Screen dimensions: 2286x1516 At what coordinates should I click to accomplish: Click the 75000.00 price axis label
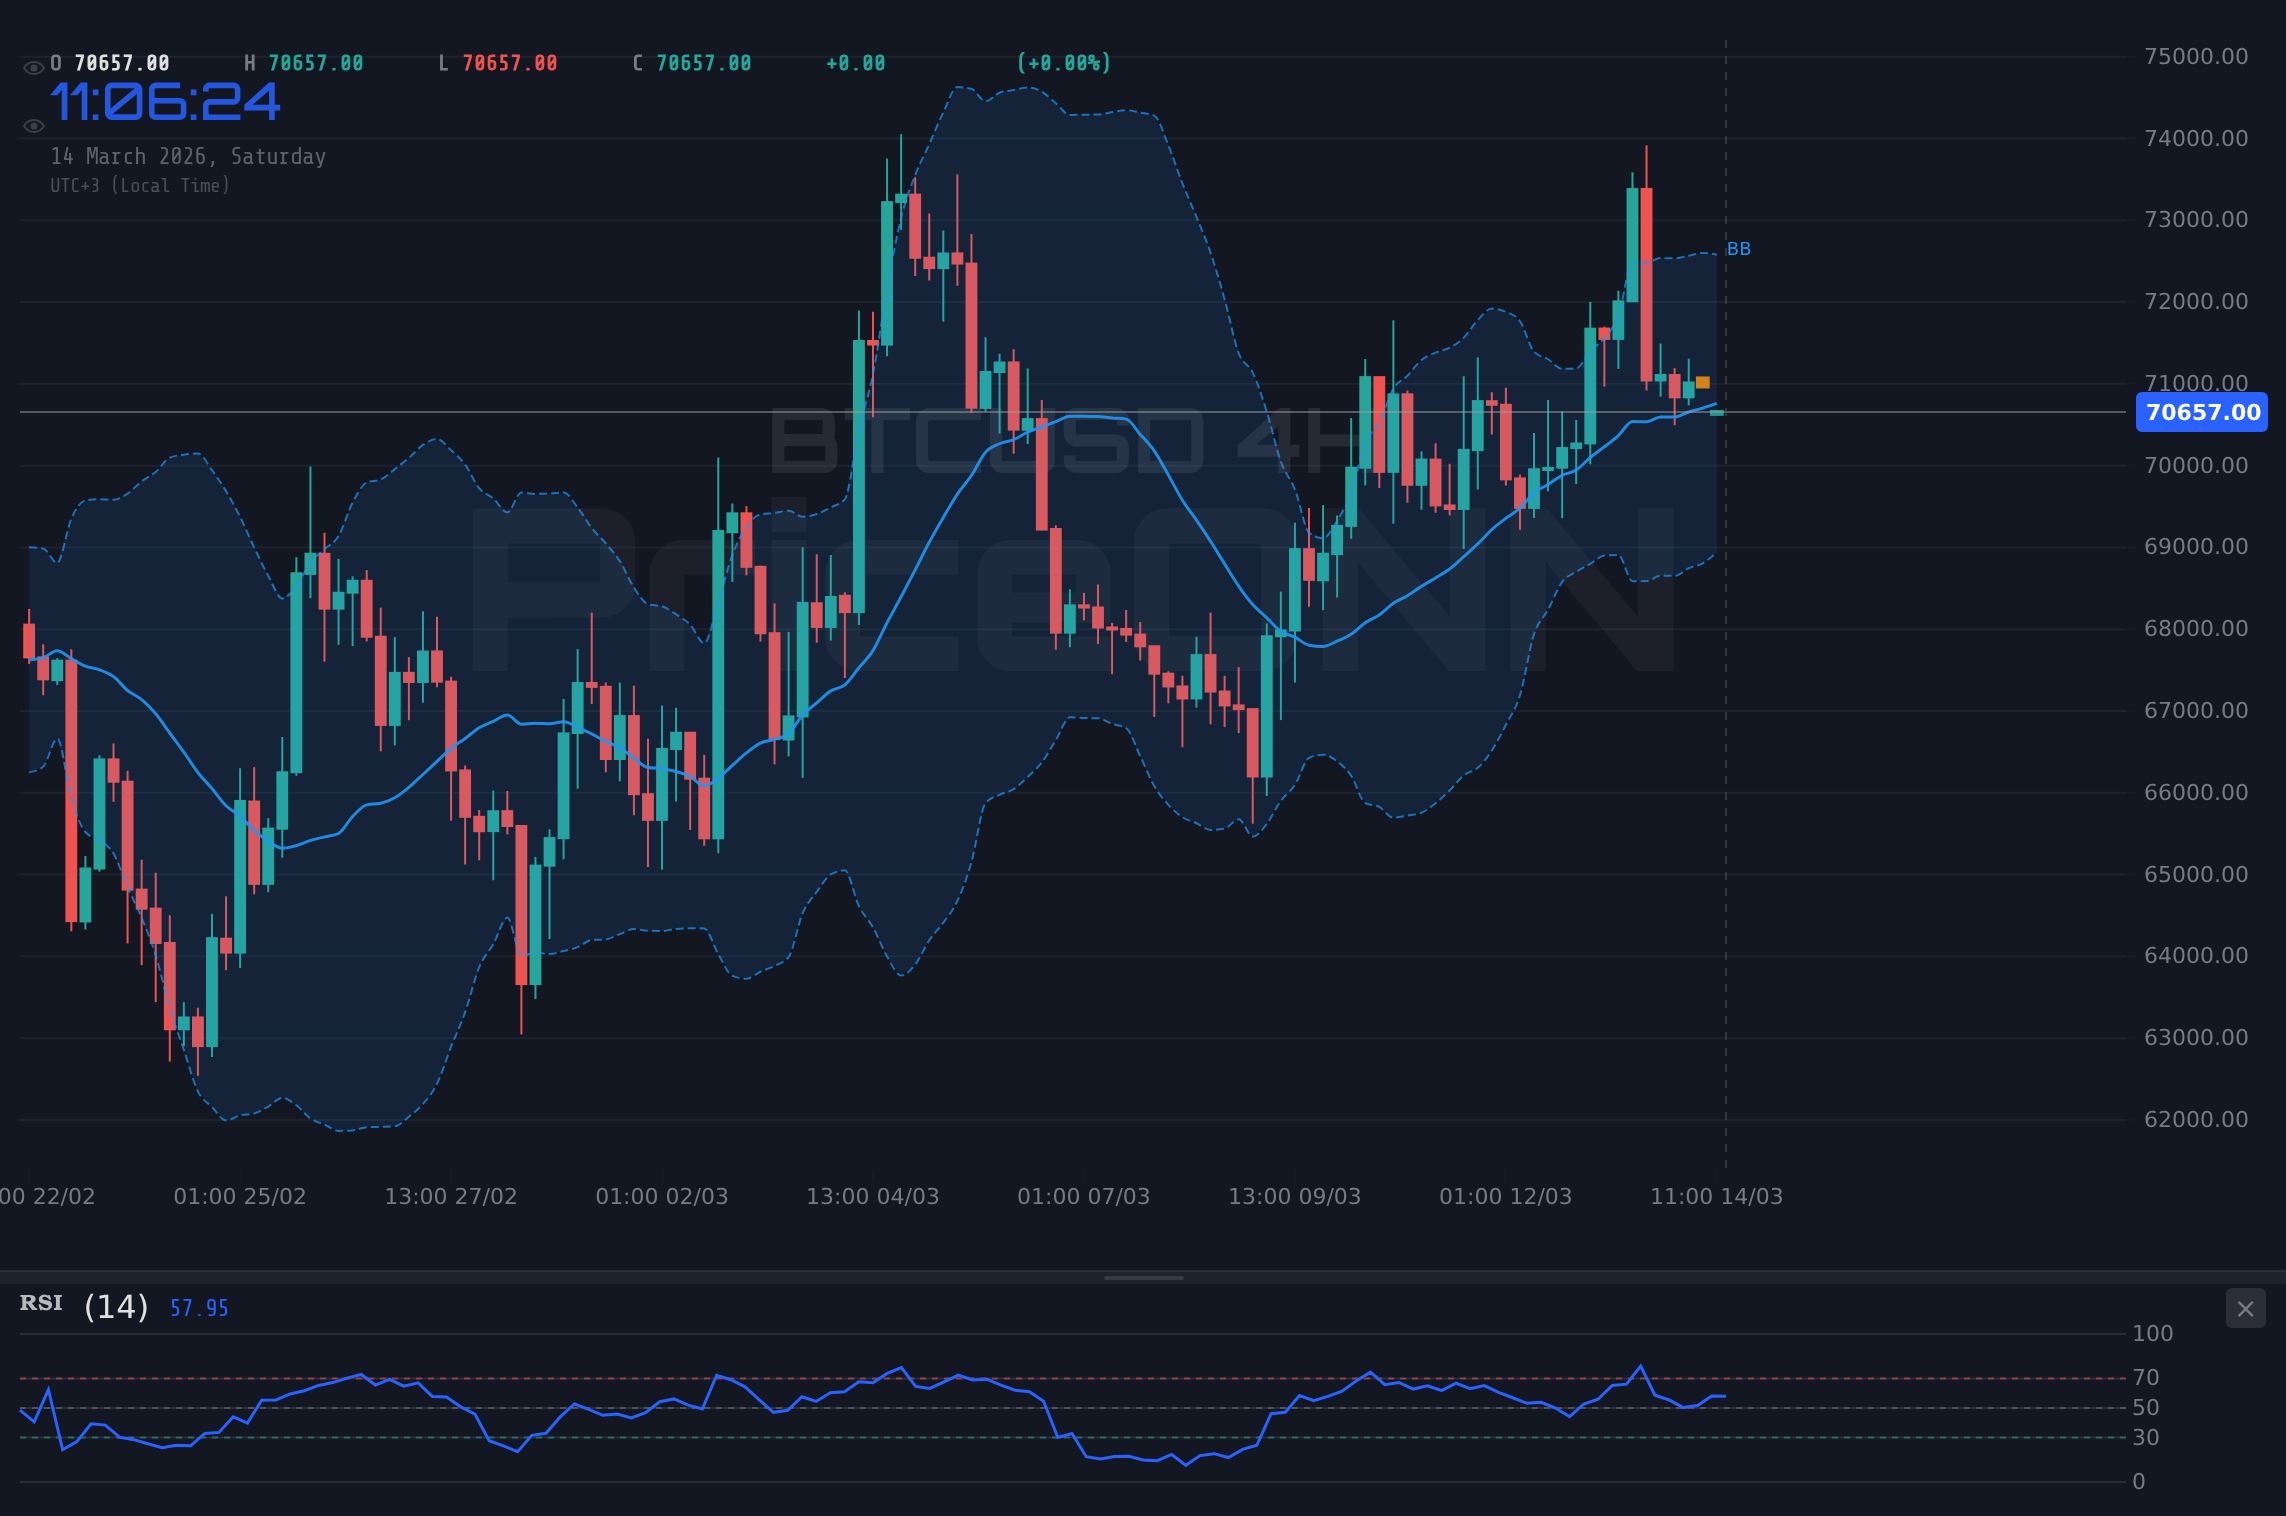[x=2198, y=57]
